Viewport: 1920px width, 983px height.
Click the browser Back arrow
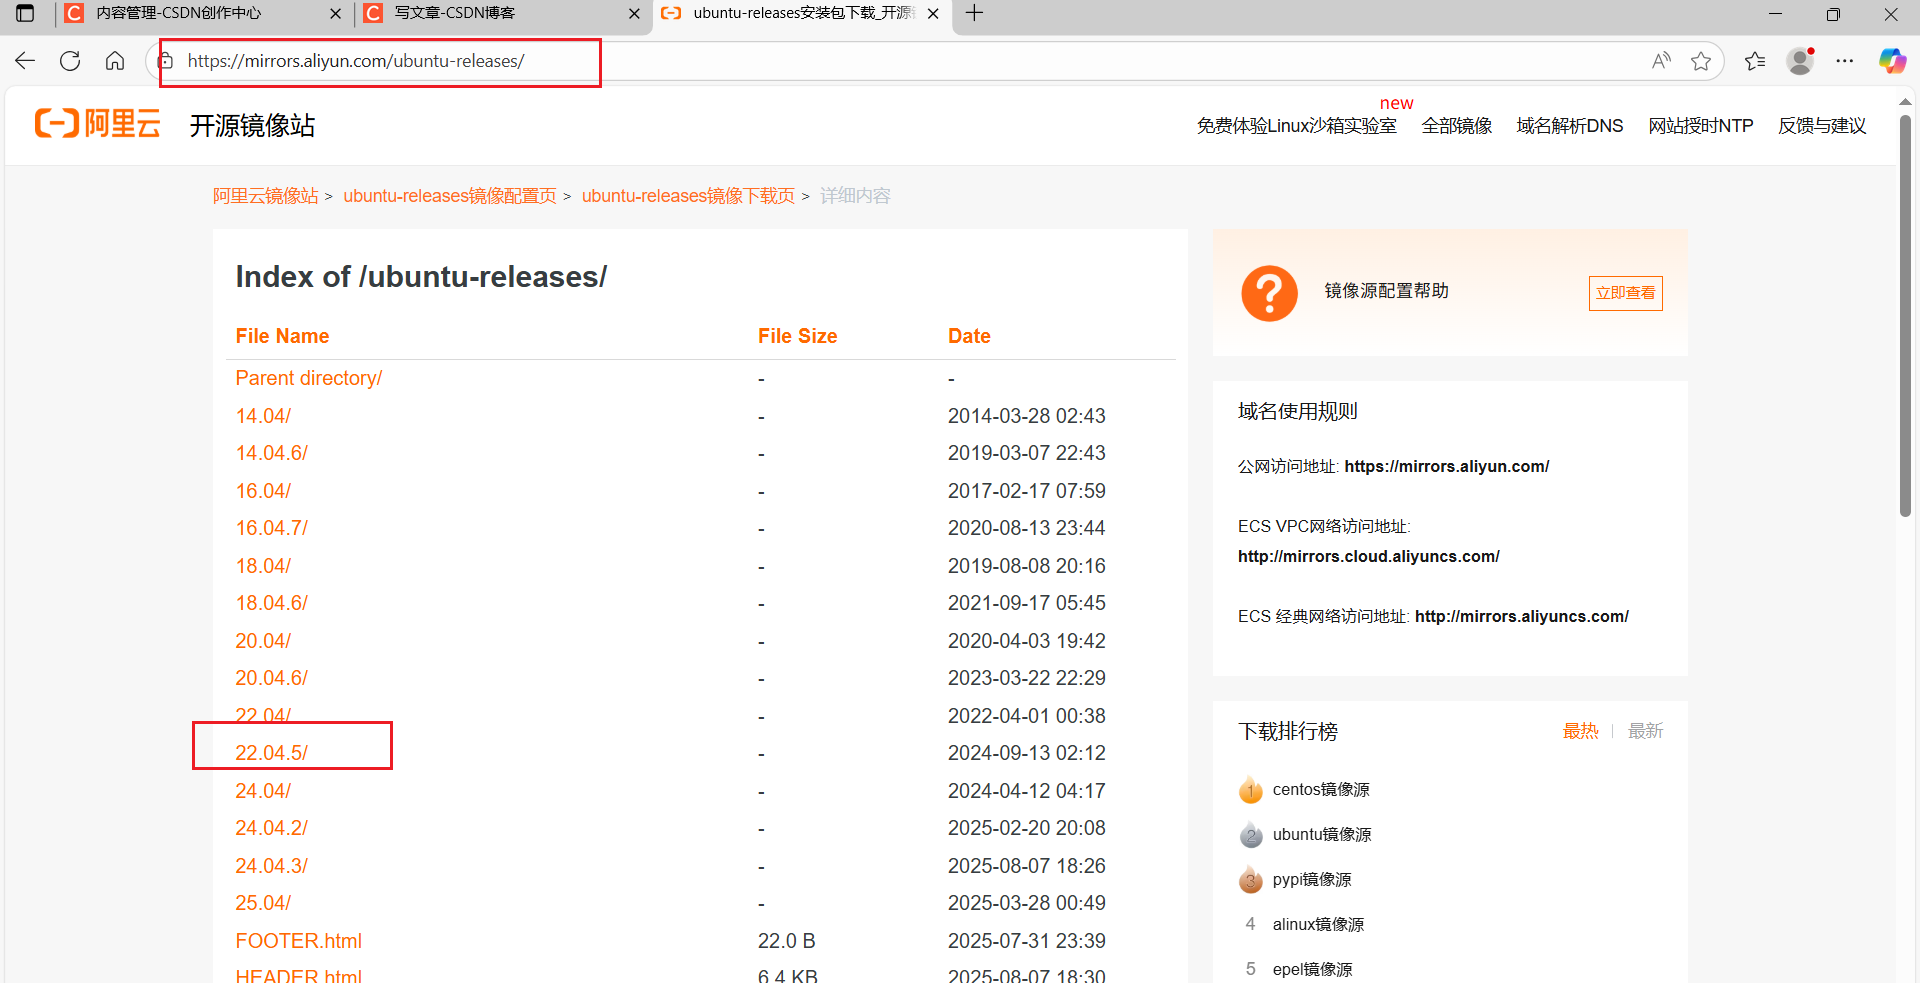pos(25,61)
